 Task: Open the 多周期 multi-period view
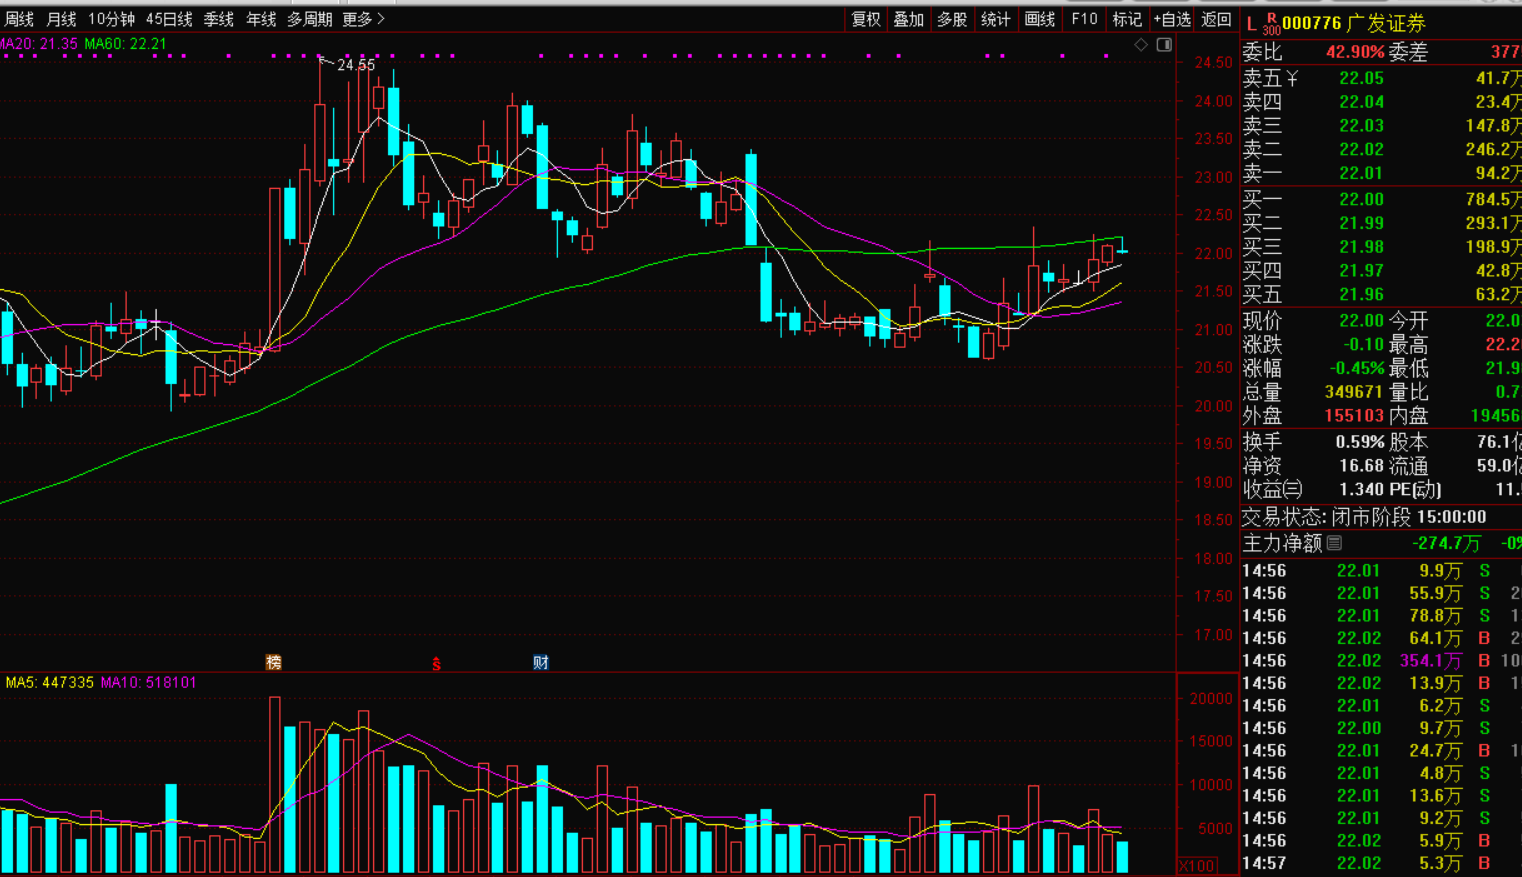(309, 19)
